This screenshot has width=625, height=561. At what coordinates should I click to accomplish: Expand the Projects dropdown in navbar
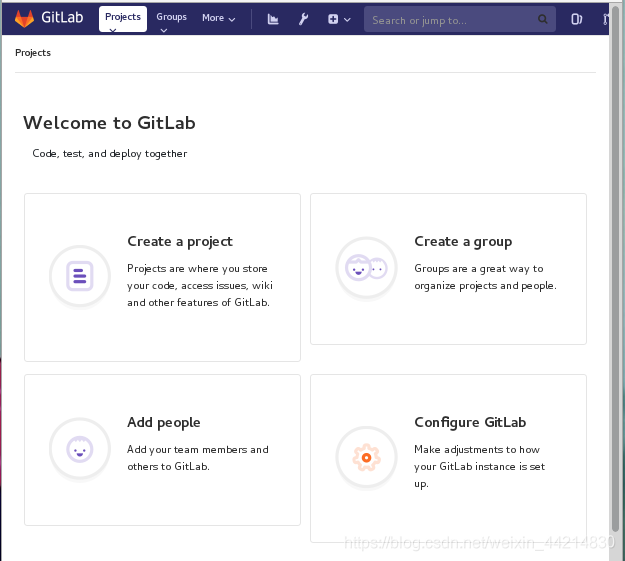(123, 19)
